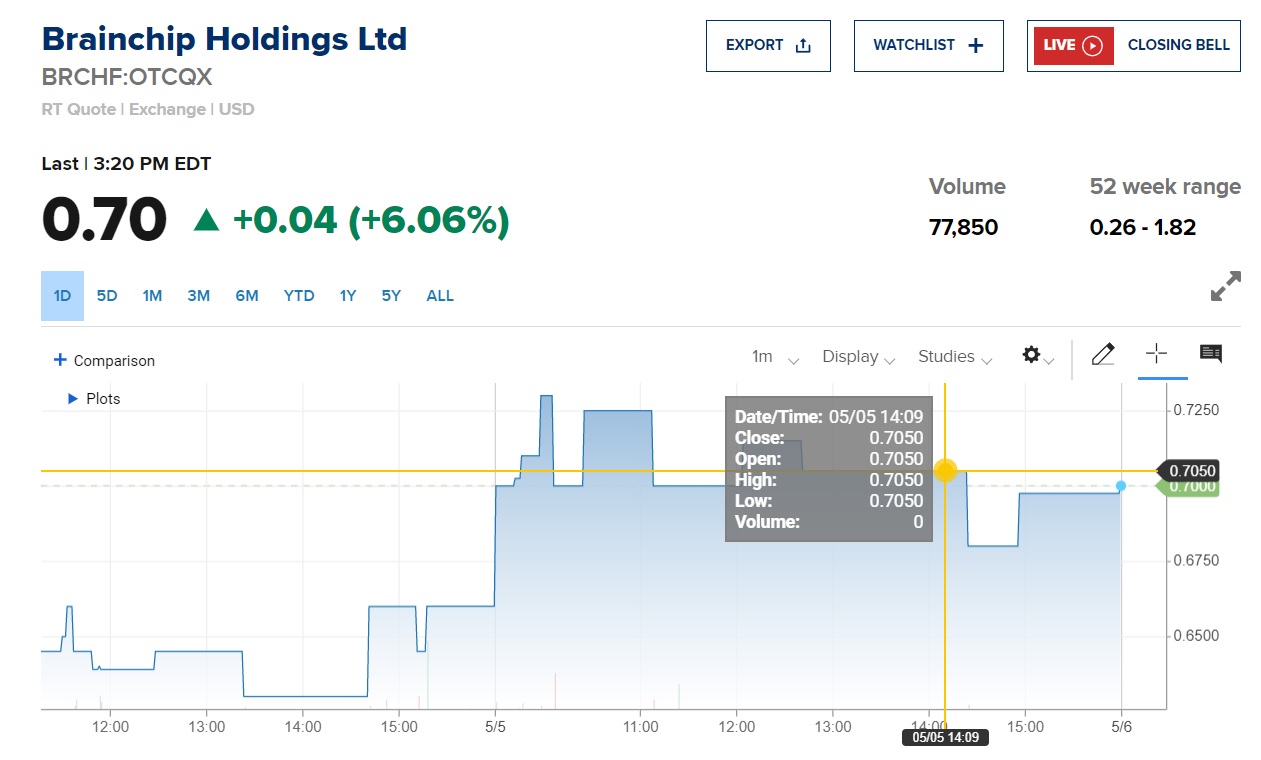
Task: Click the plus icon beside Comparison
Action: (60, 360)
